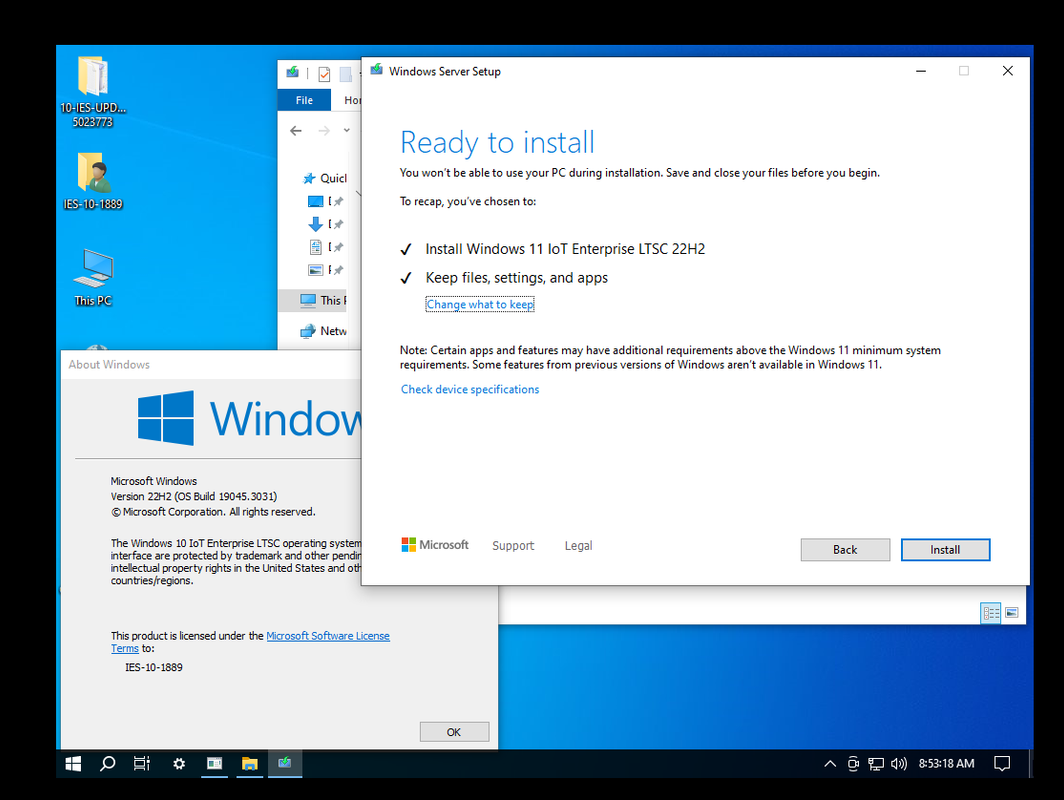Click 'Install Windows 11 IoT Enterprise LTSC 22H2' text
The image size is (1064, 800).
point(565,249)
